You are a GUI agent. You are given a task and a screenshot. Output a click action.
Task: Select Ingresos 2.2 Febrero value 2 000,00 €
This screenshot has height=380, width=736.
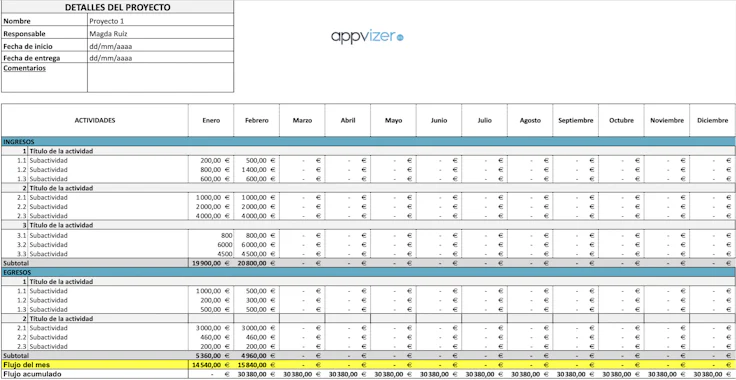(257, 207)
